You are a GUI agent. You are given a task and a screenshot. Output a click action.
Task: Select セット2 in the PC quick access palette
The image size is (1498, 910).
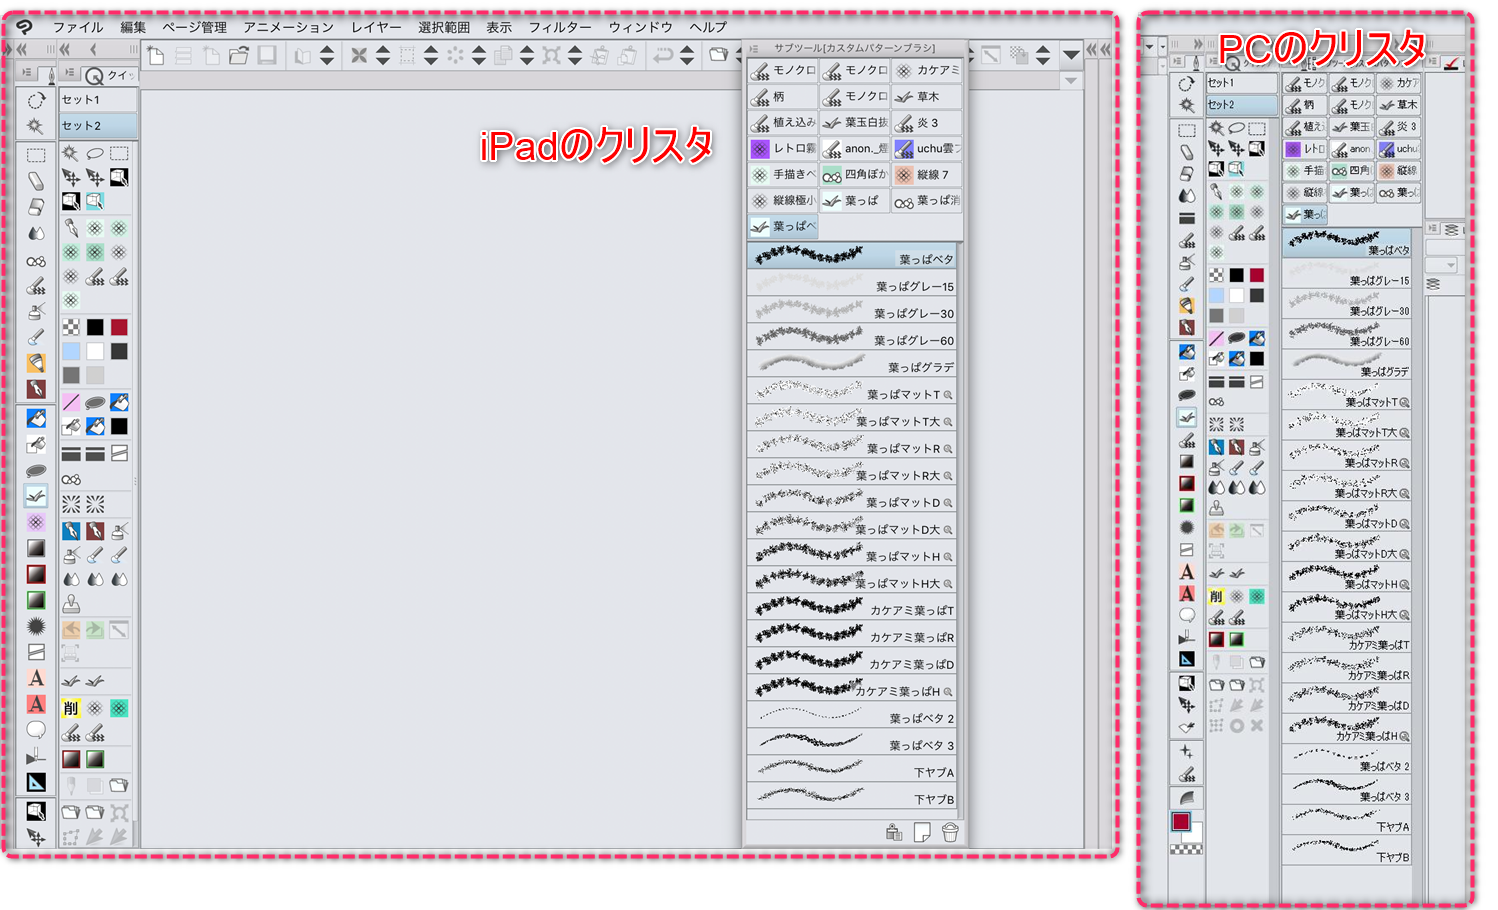click(x=1241, y=104)
